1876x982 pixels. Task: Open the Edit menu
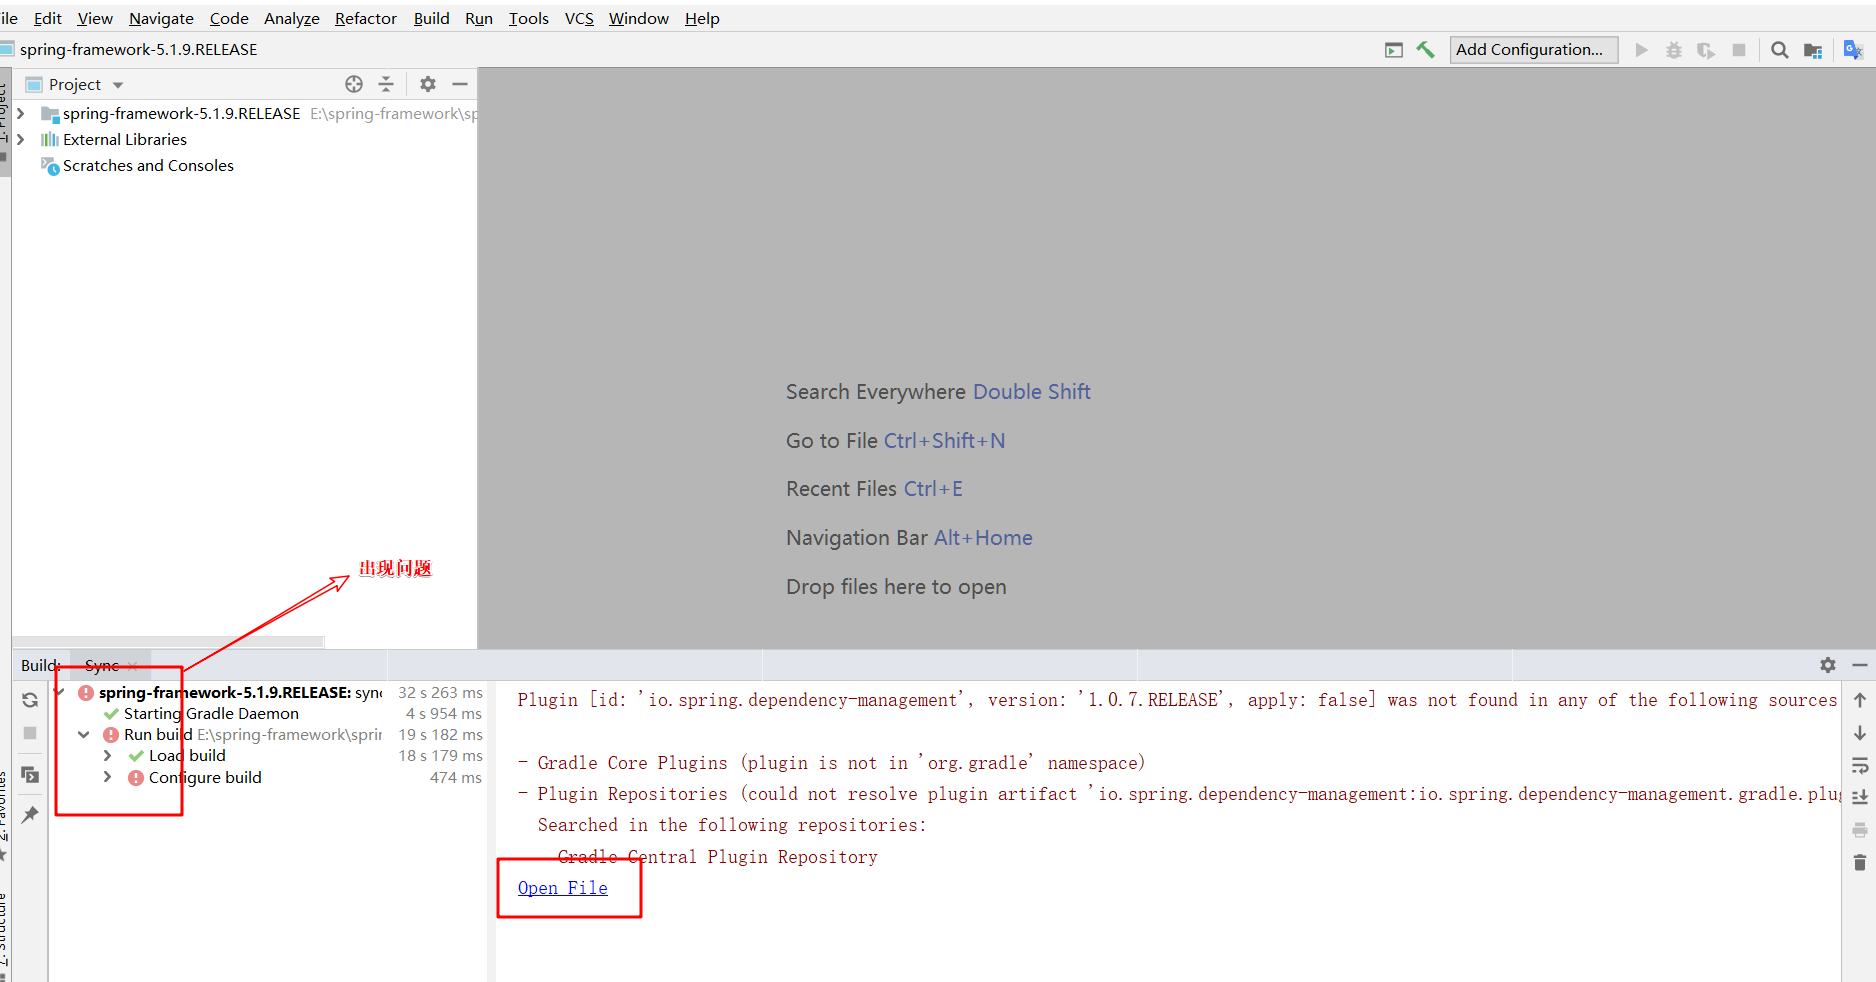pos(47,18)
